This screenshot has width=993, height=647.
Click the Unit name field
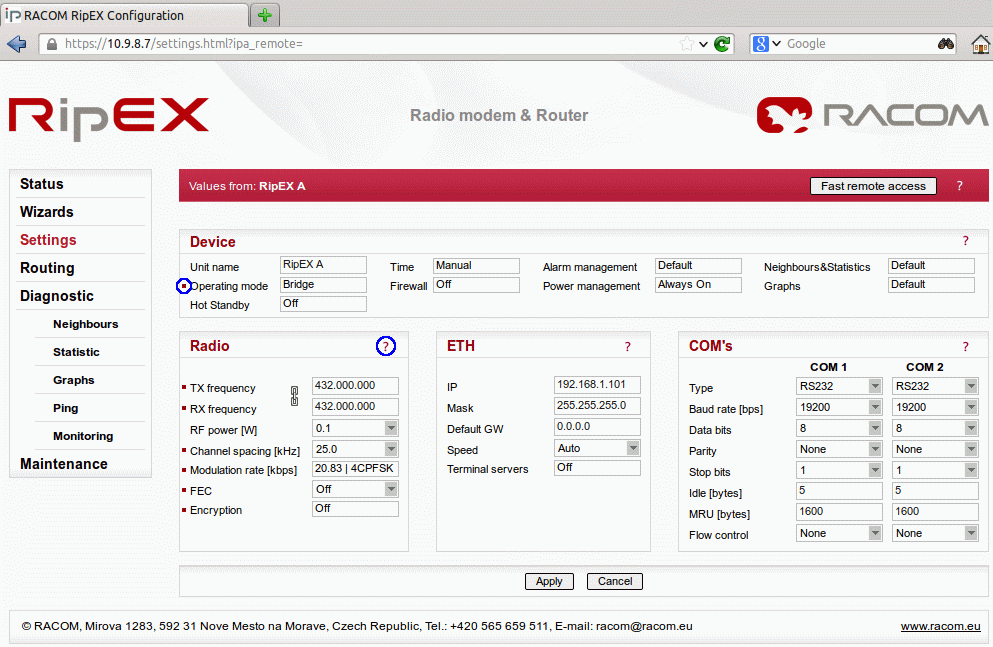323,265
